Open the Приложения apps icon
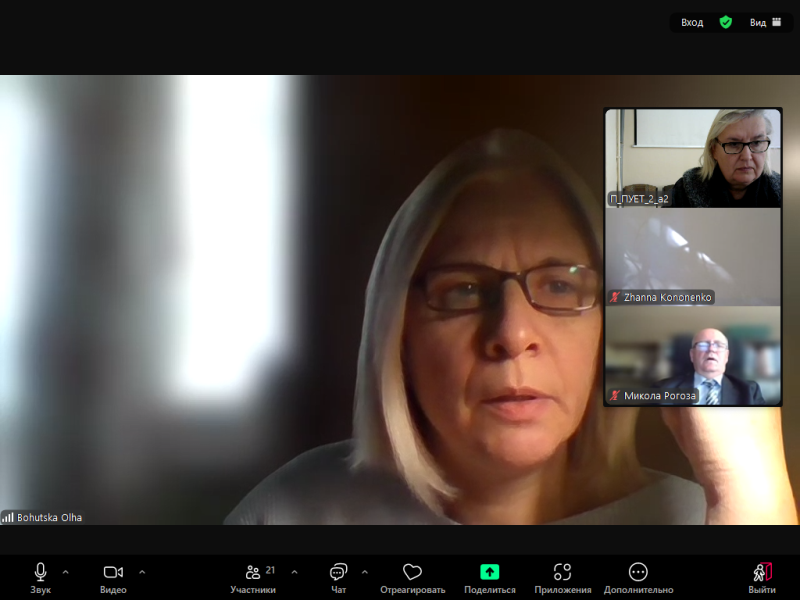Image resolution: width=800 pixels, height=600 pixels. pyautogui.click(x=562, y=572)
